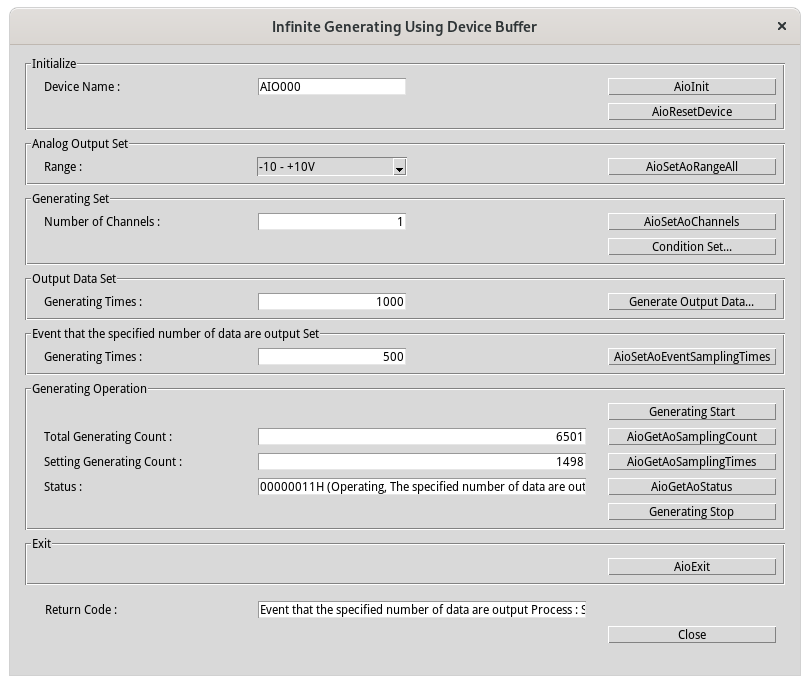The width and height of the screenshot is (810, 685).
Task: Click the event Generating Times field showing 500
Action: point(332,357)
